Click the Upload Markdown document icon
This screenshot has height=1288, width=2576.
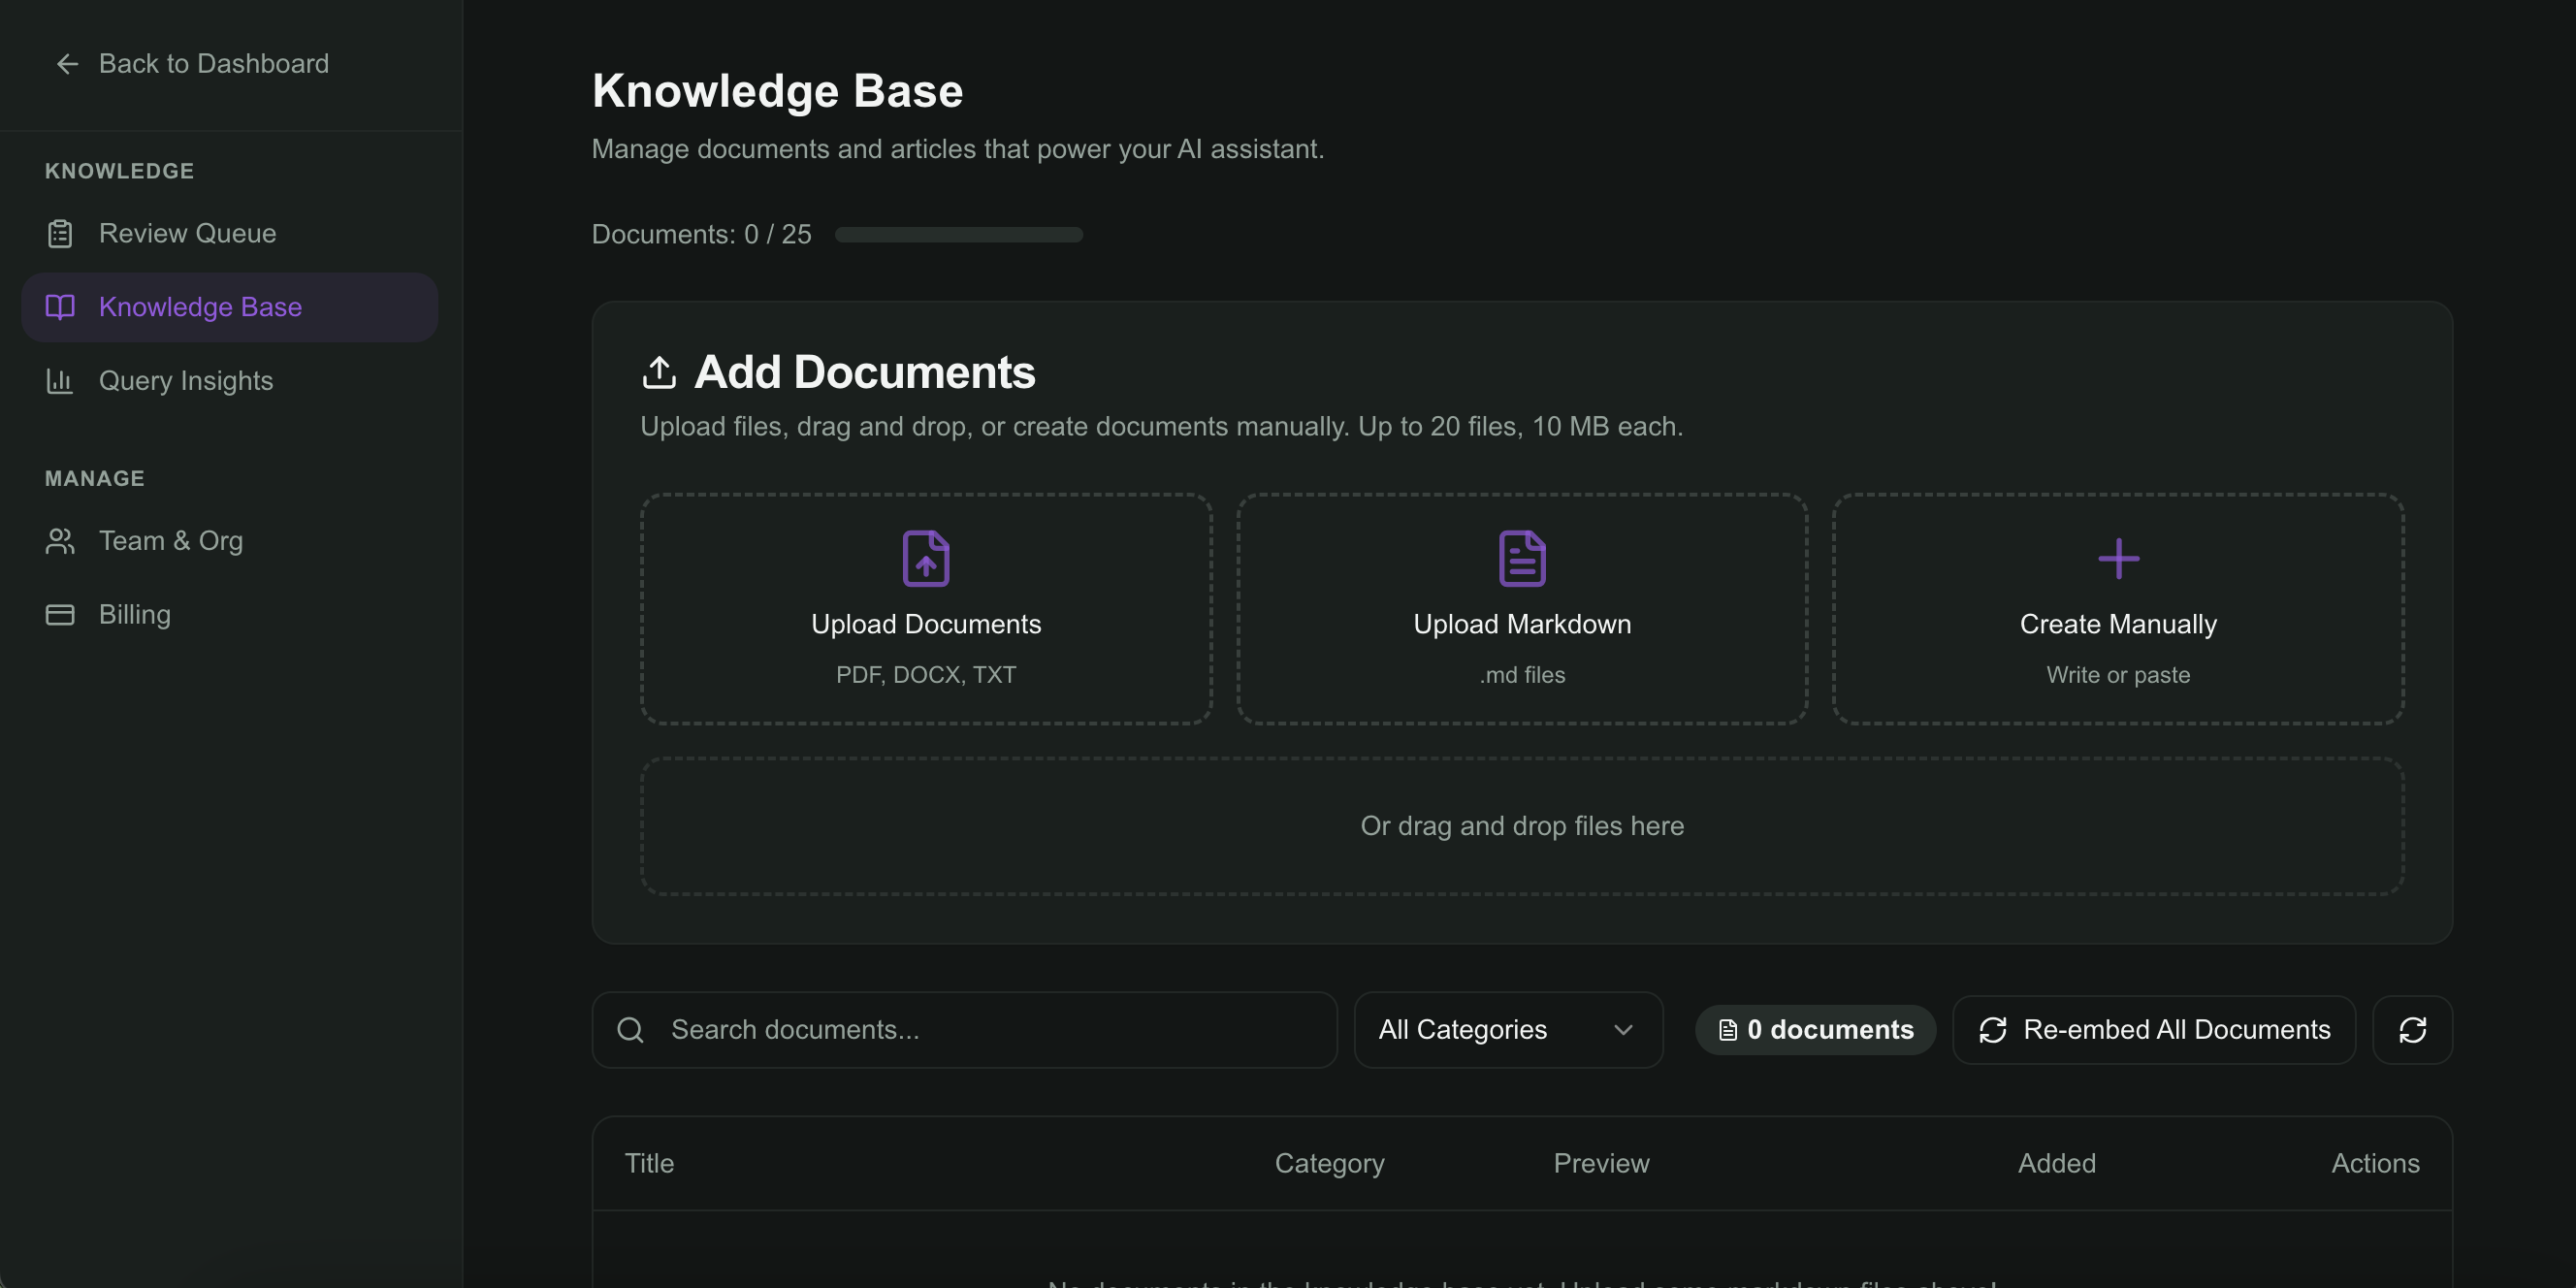[1521, 558]
